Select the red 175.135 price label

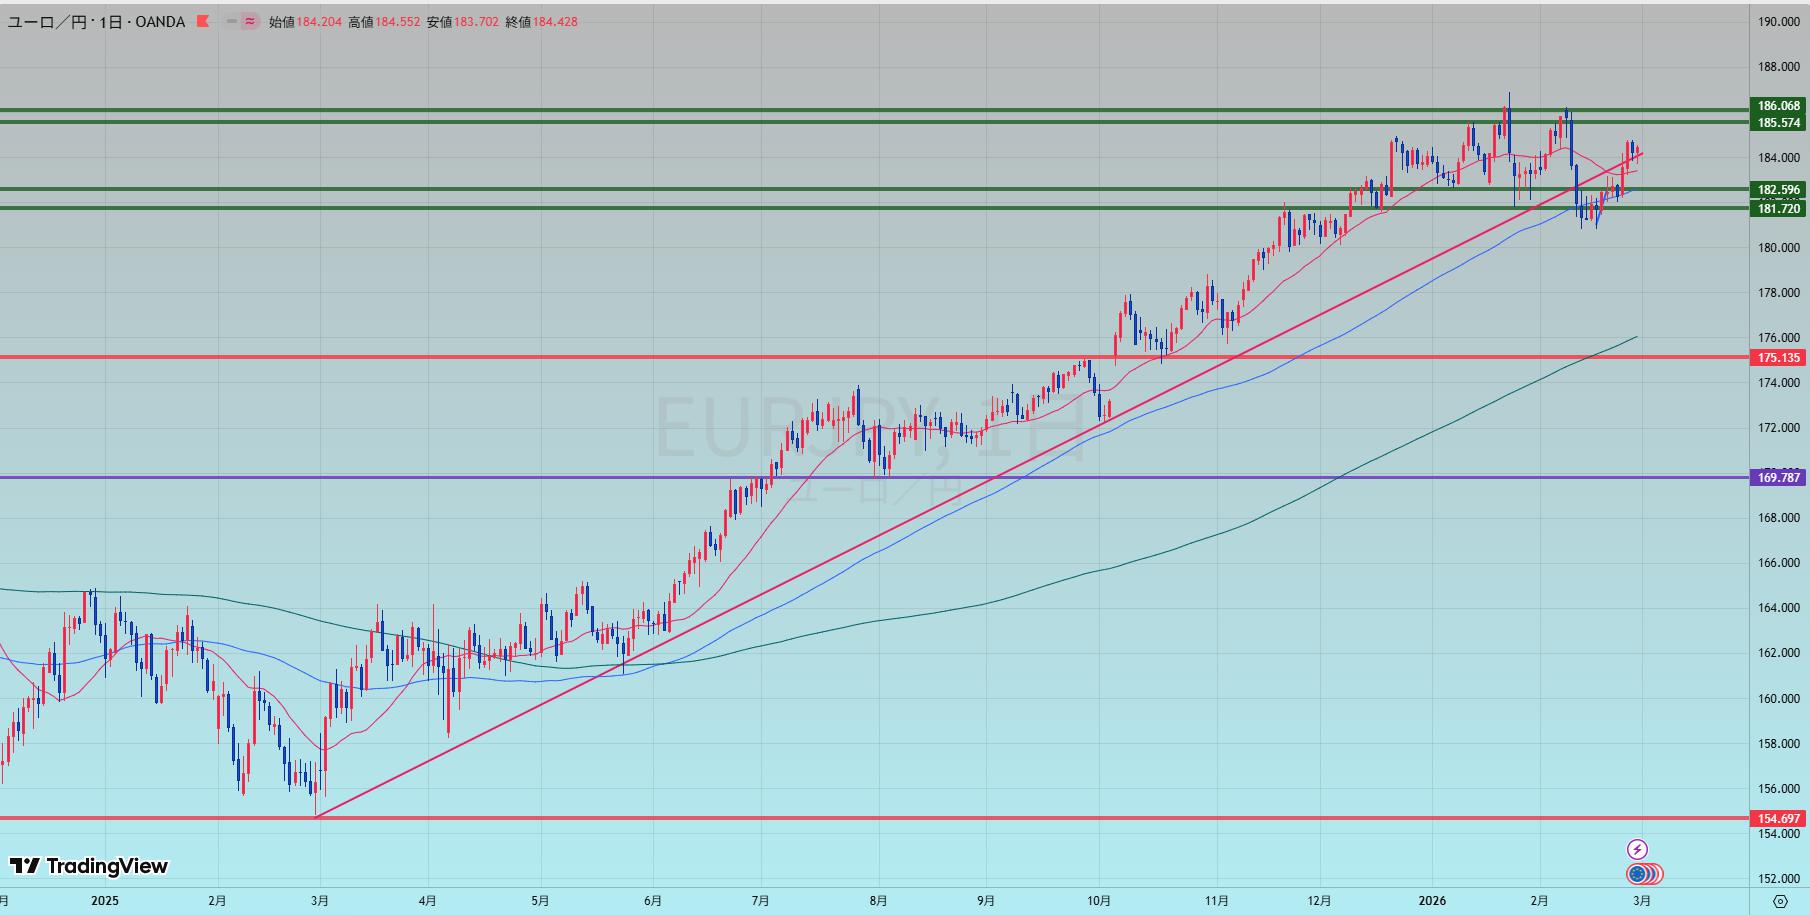[x=1778, y=358]
